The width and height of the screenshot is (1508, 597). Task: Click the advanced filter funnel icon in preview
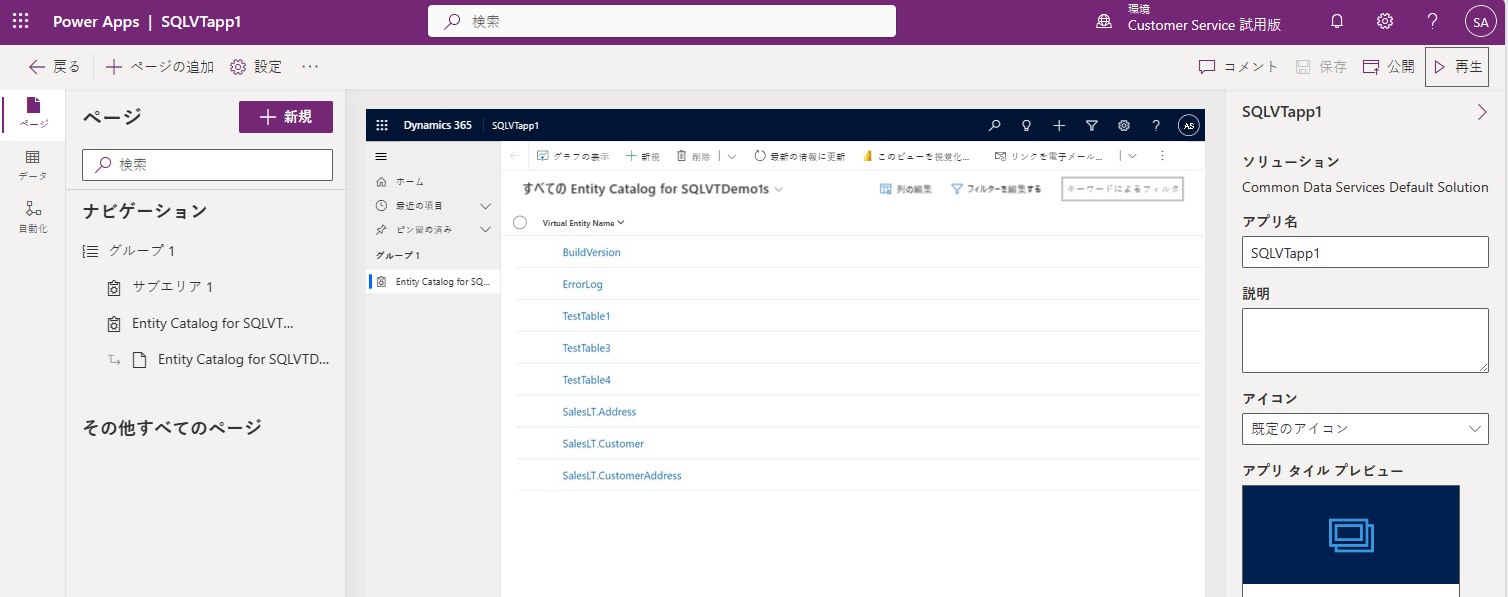(x=1092, y=126)
